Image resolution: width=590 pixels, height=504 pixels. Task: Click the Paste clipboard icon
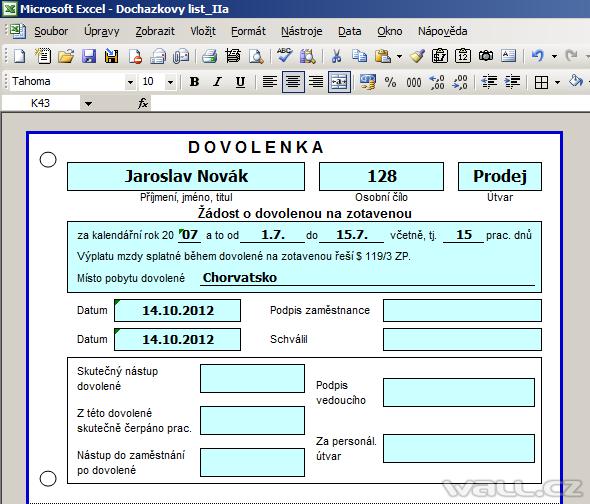(383, 56)
